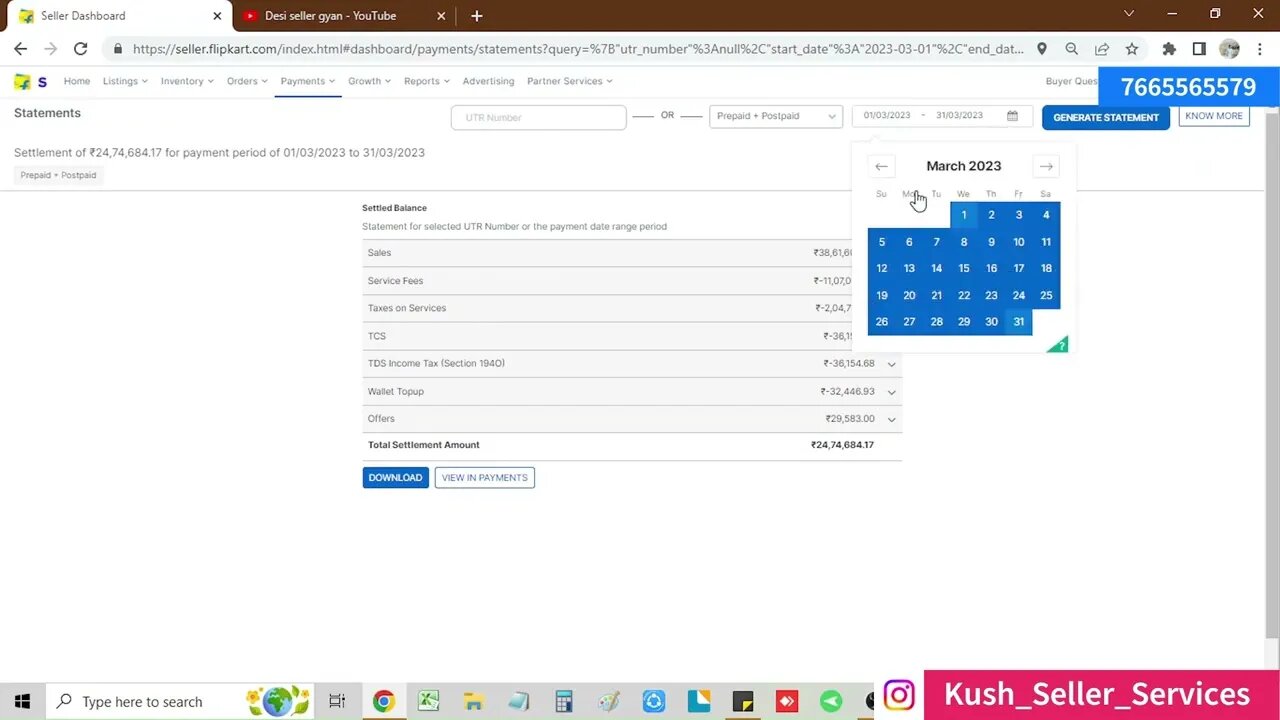Open the Chrome three-dot menu

(1260, 48)
